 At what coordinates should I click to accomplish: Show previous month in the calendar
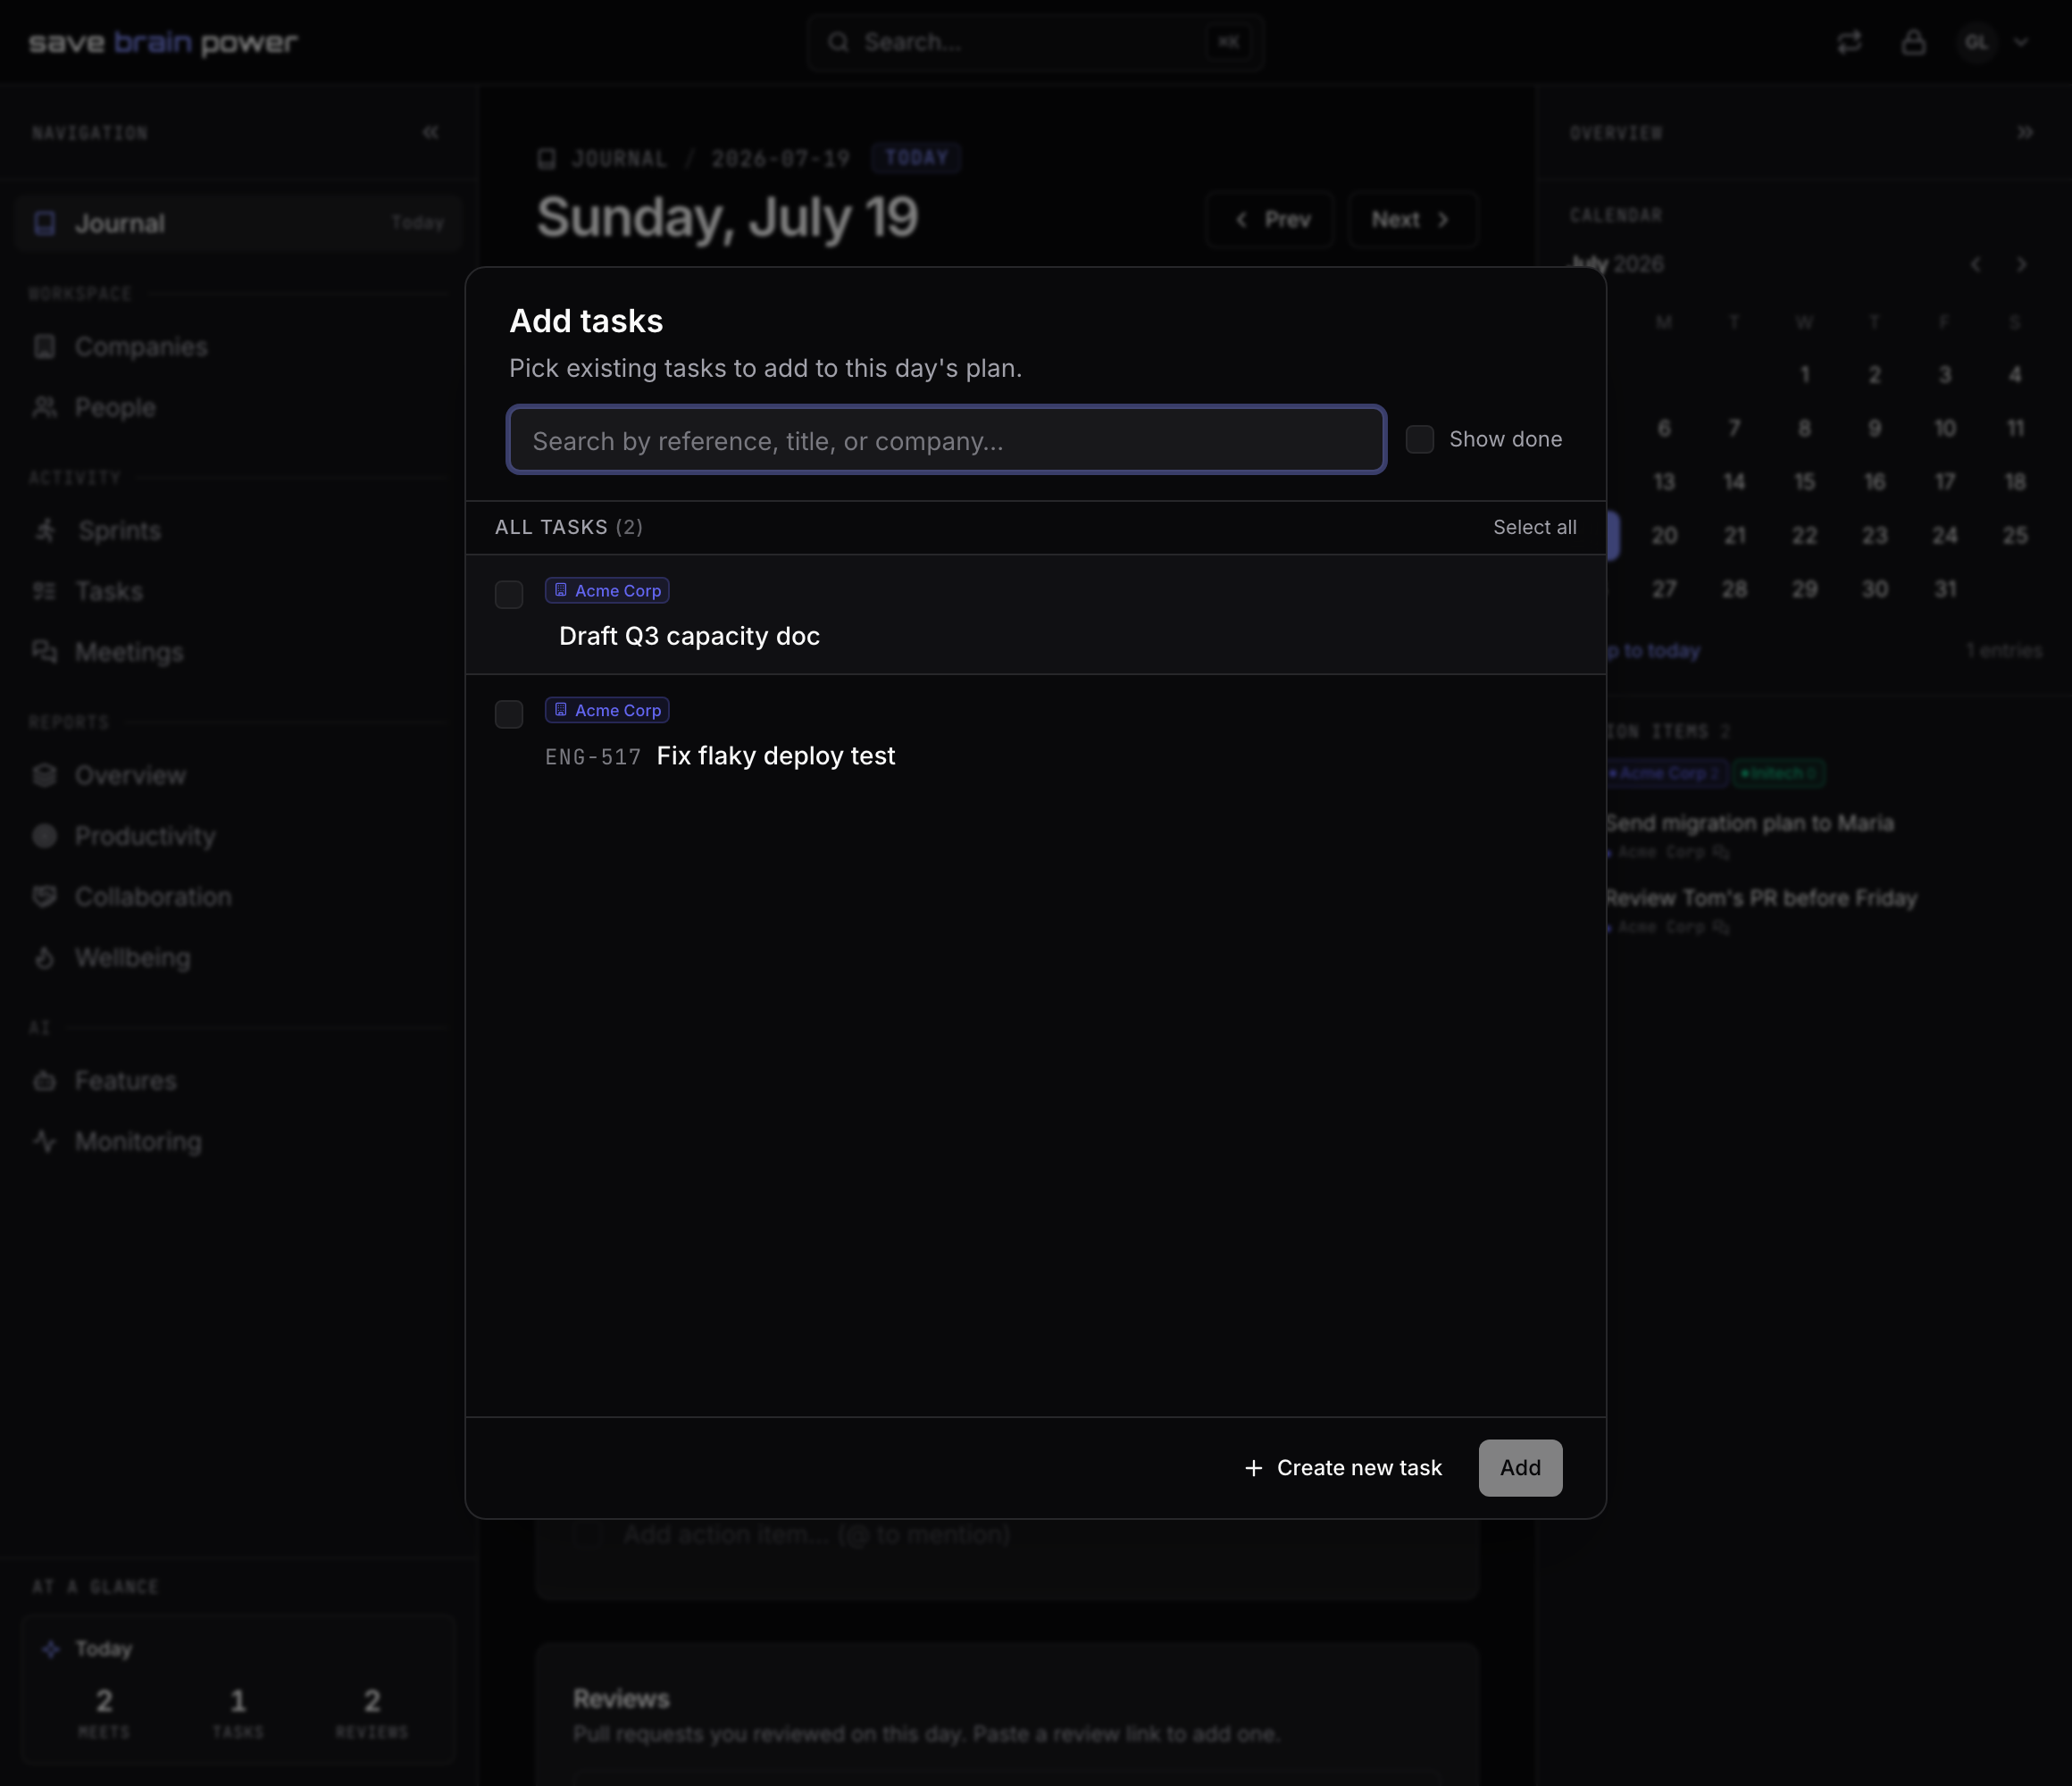point(1976,264)
